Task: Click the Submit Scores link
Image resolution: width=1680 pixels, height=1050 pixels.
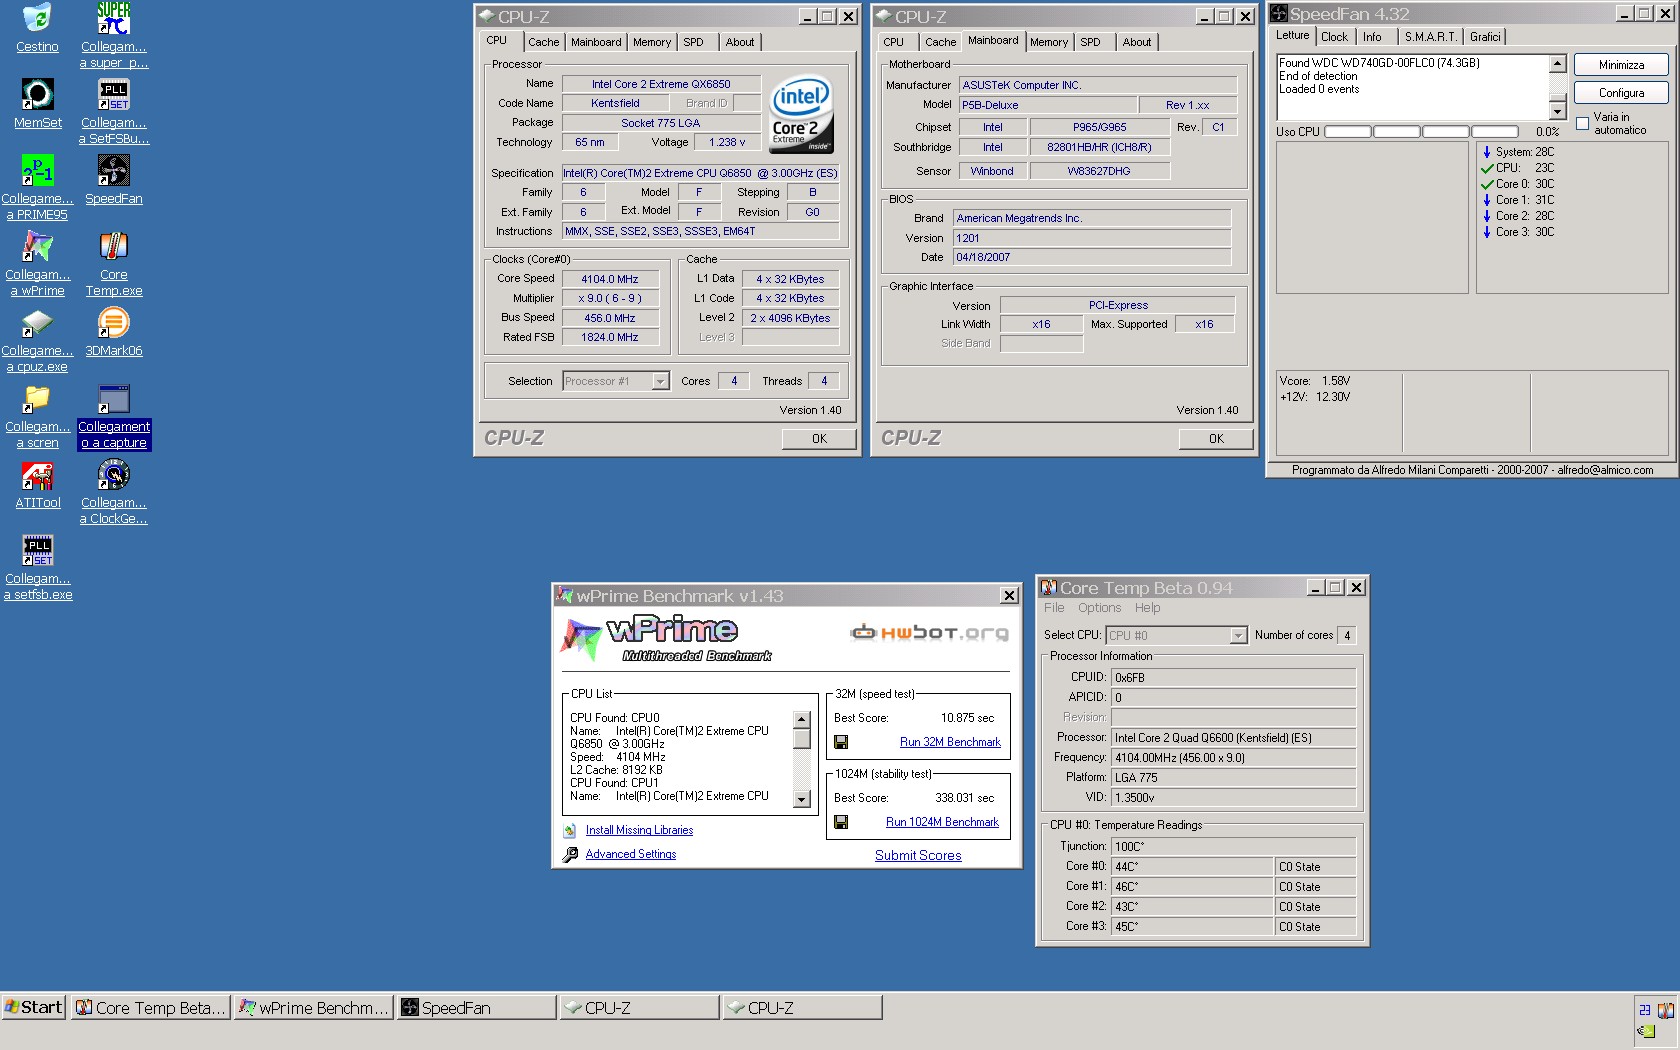Action: [918, 855]
